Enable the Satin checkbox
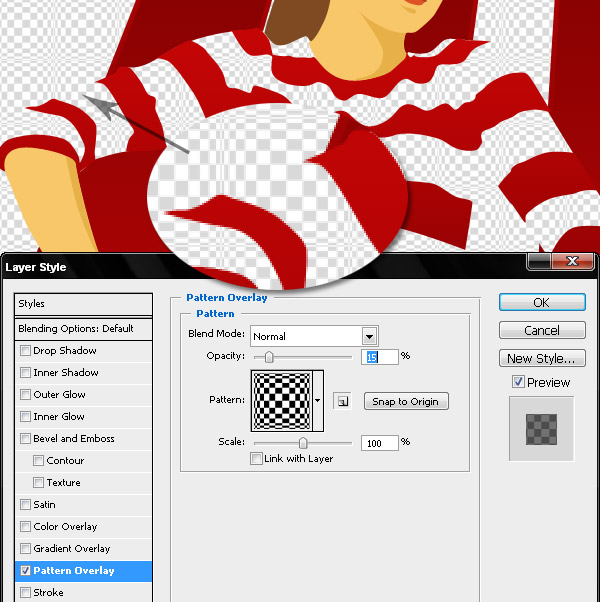This screenshot has width=600, height=602. coord(25,504)
